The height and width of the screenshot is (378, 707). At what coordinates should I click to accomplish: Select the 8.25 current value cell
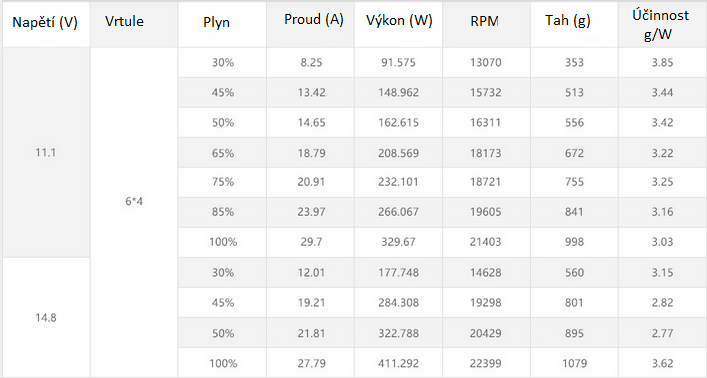click(x=310, y=62)
